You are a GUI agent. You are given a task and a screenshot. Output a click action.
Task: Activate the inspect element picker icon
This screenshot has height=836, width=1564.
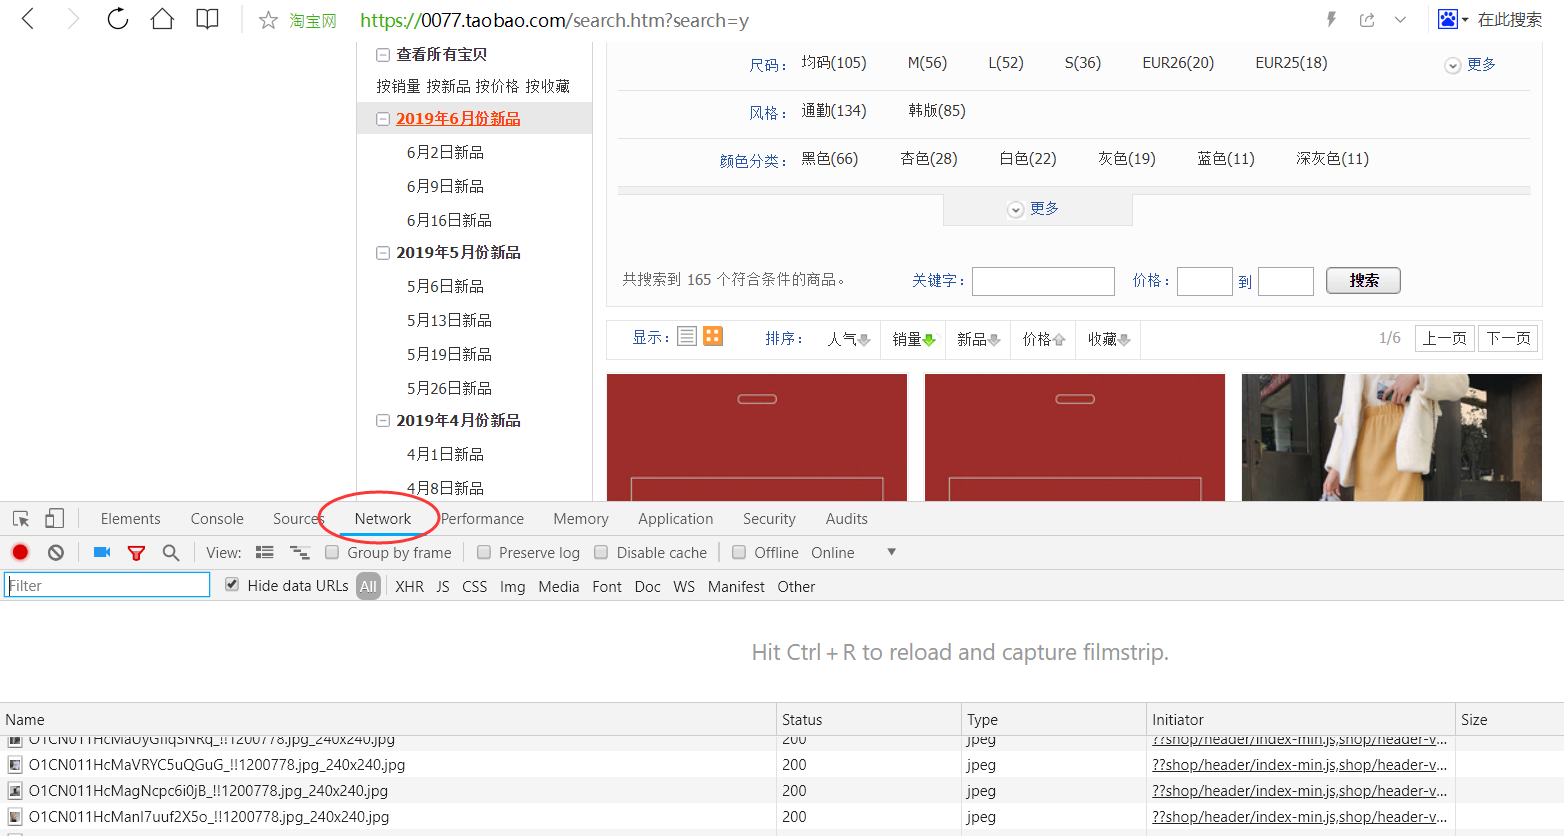21,518
